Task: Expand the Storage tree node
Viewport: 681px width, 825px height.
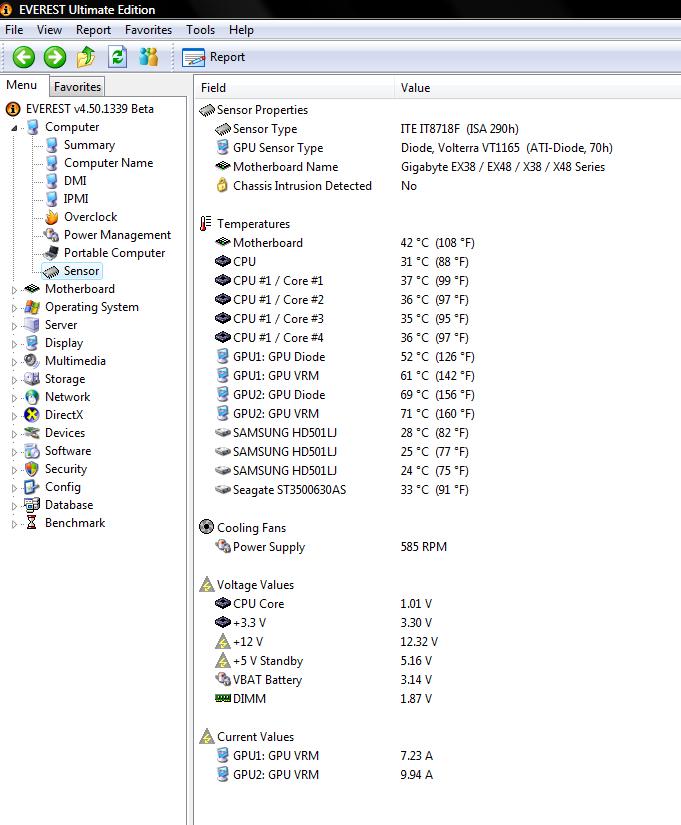Action: 14,380
